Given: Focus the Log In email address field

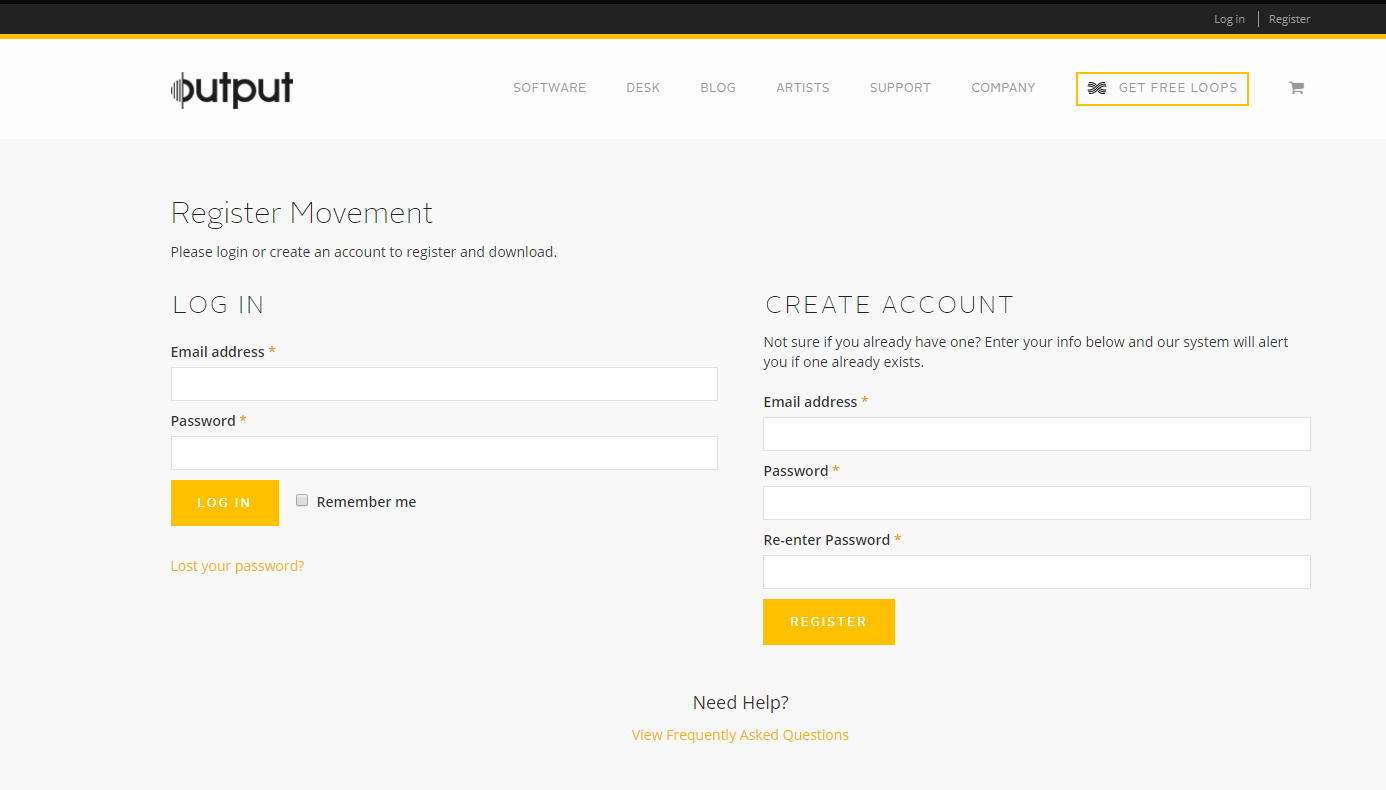Looking at the screenshot, I should click(x=444, y=384).
